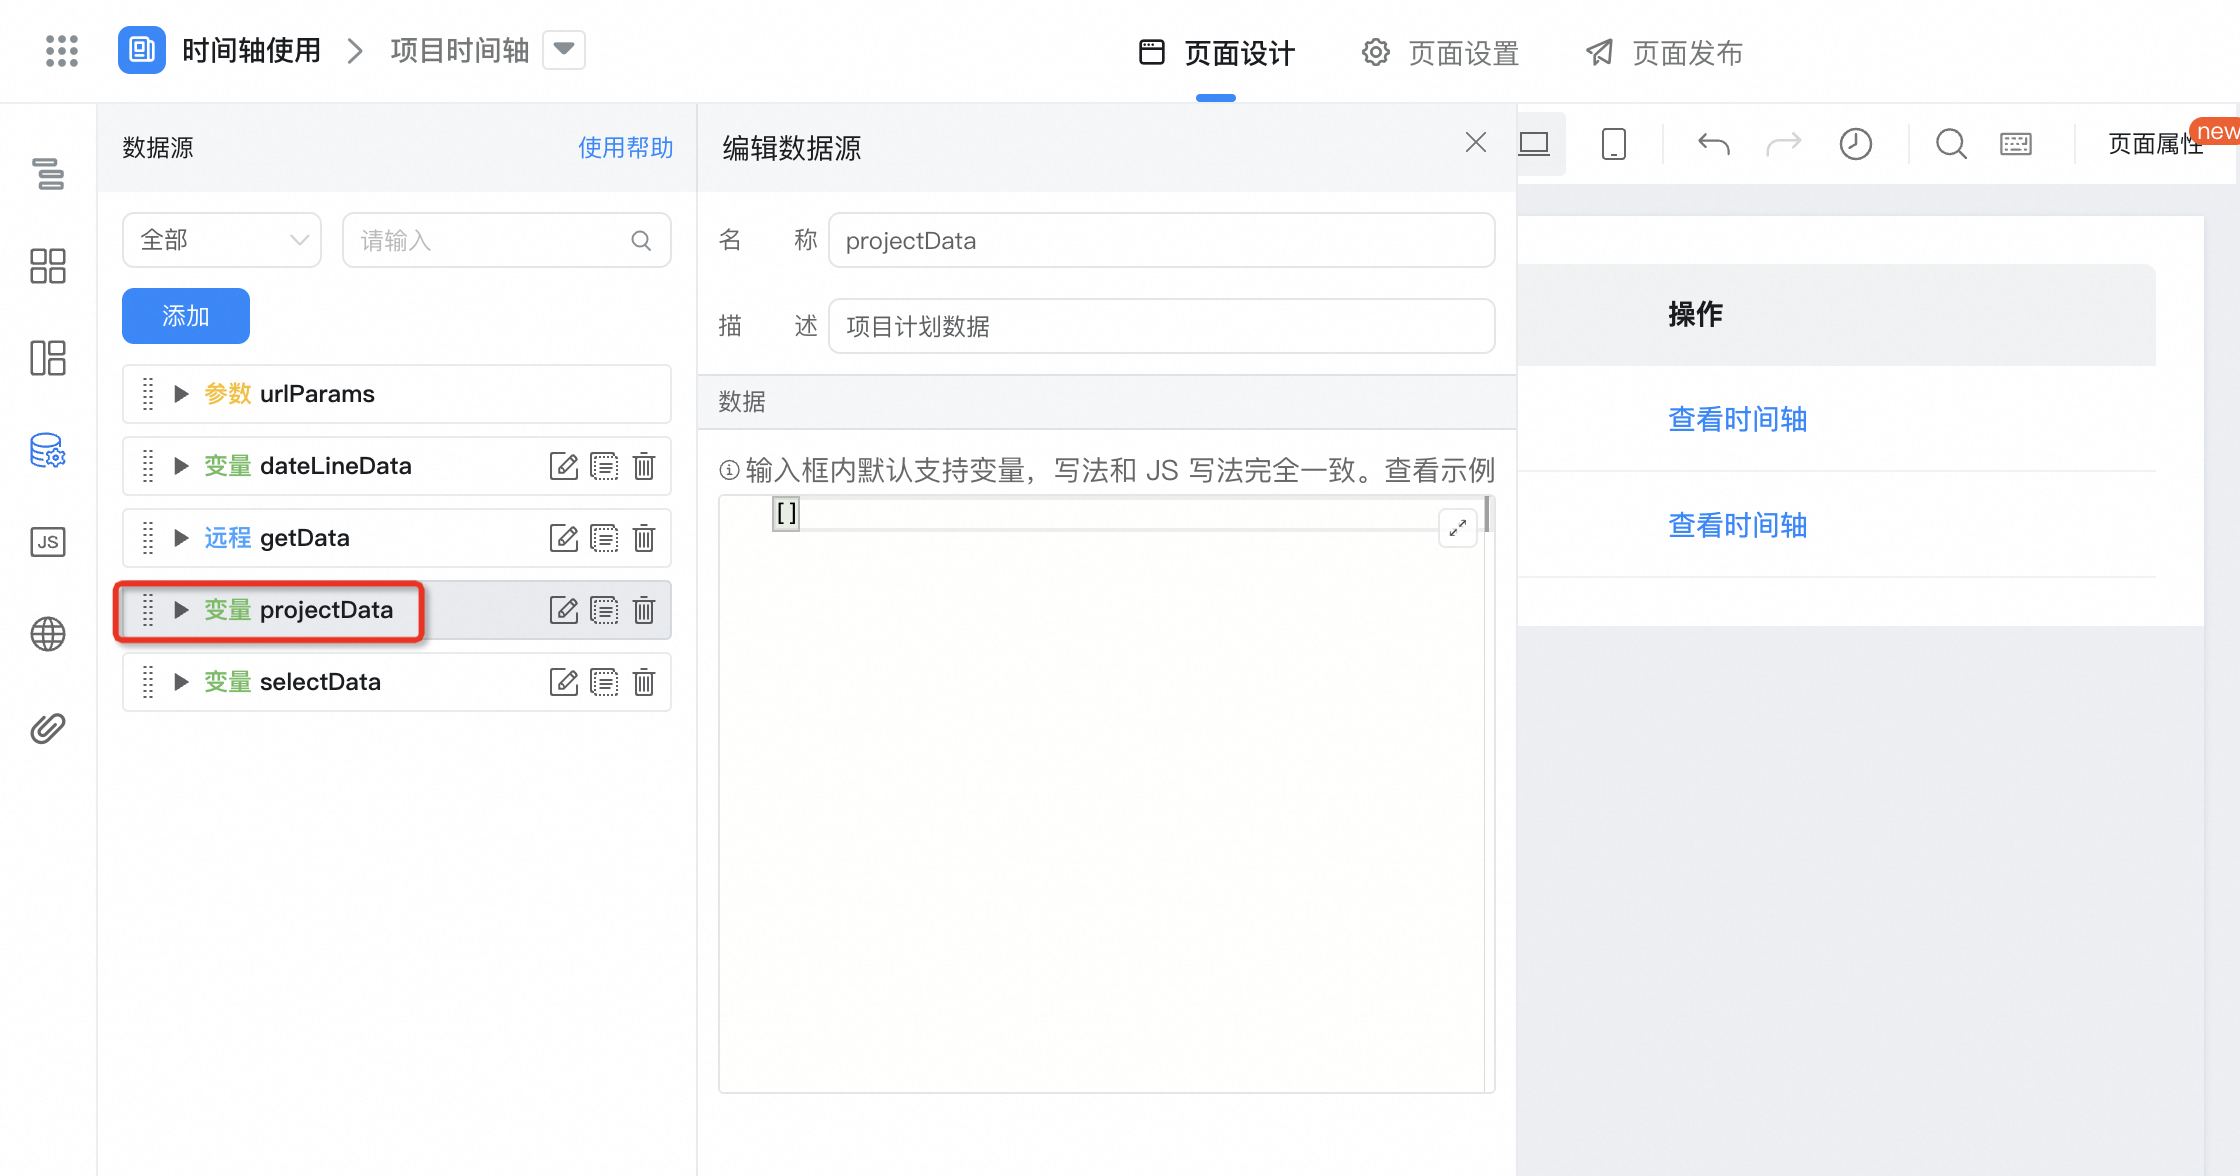Click the blue 添加 button
This screenshot has height=1176, width=2240.
pos(186,316)
